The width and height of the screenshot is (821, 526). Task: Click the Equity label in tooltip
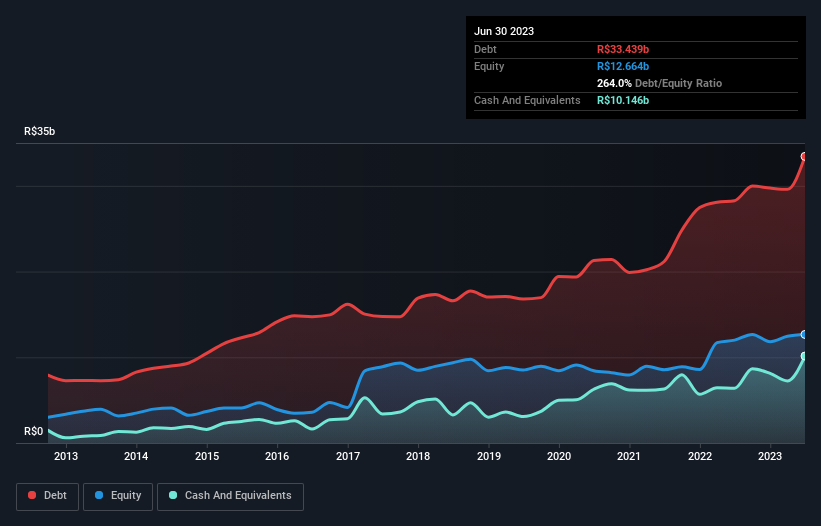pos(489,66)
